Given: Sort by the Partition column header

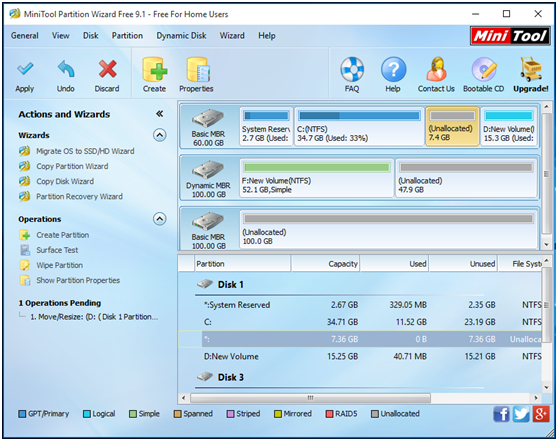Looking at the screenshot, I should (243, 264).
